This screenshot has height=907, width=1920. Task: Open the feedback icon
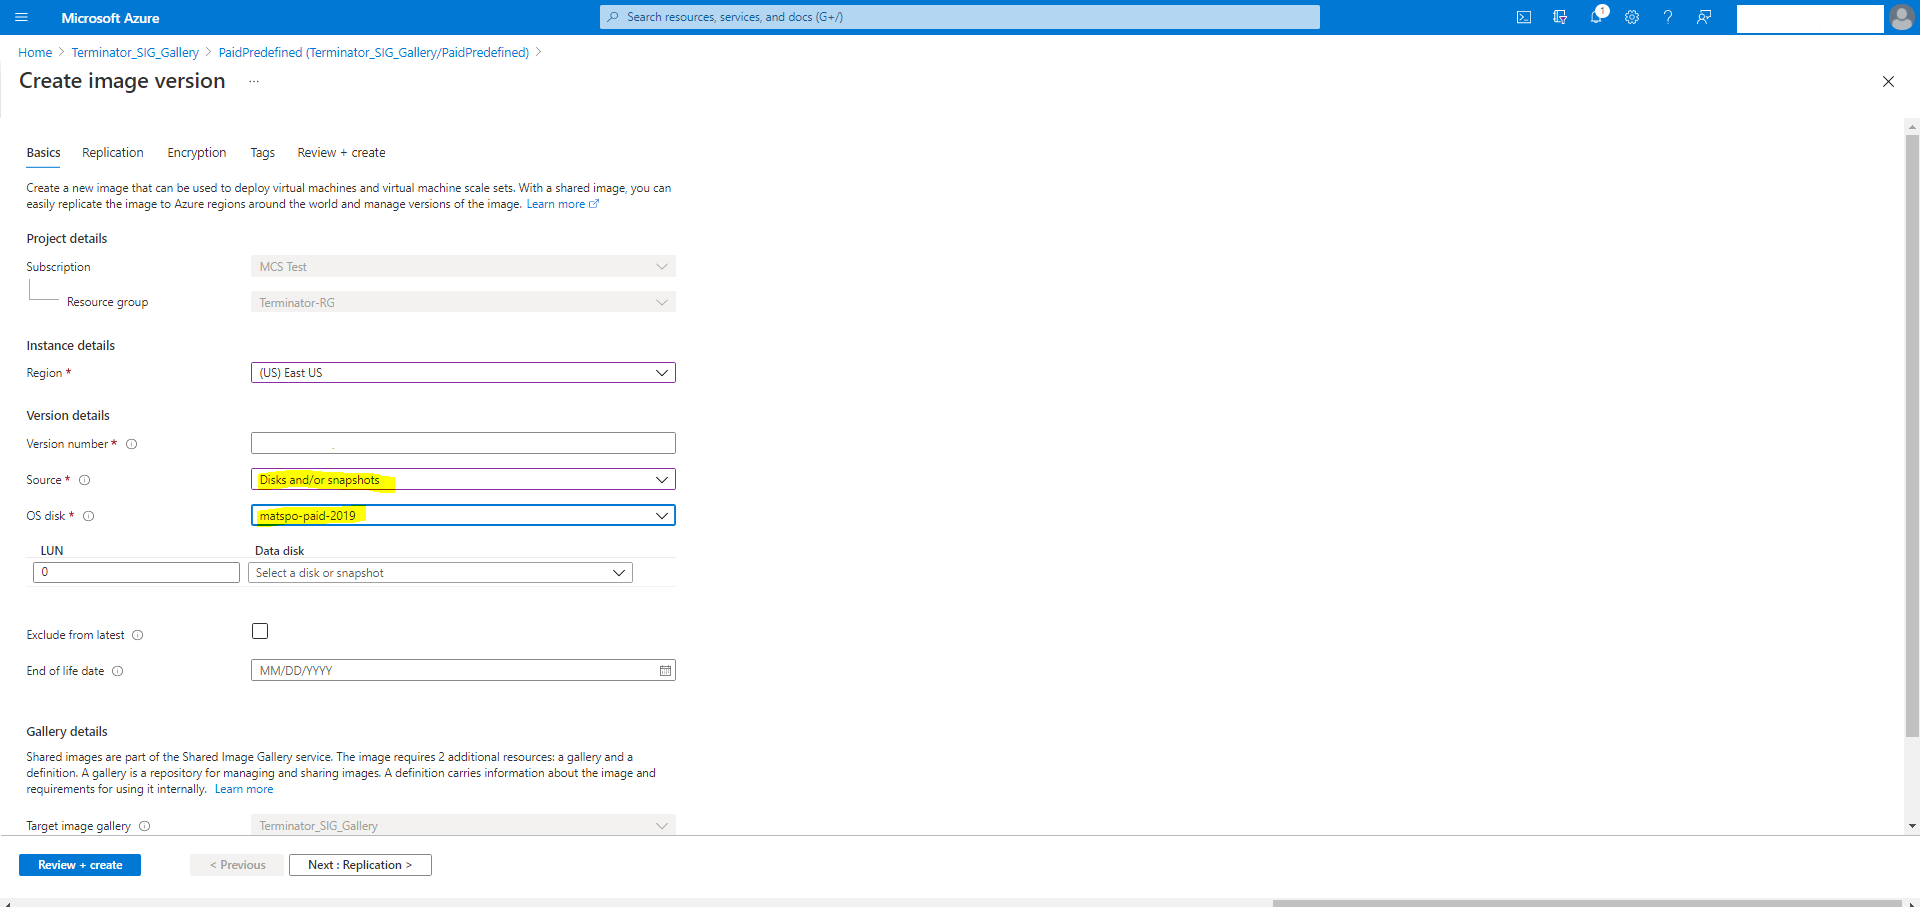1705,17
